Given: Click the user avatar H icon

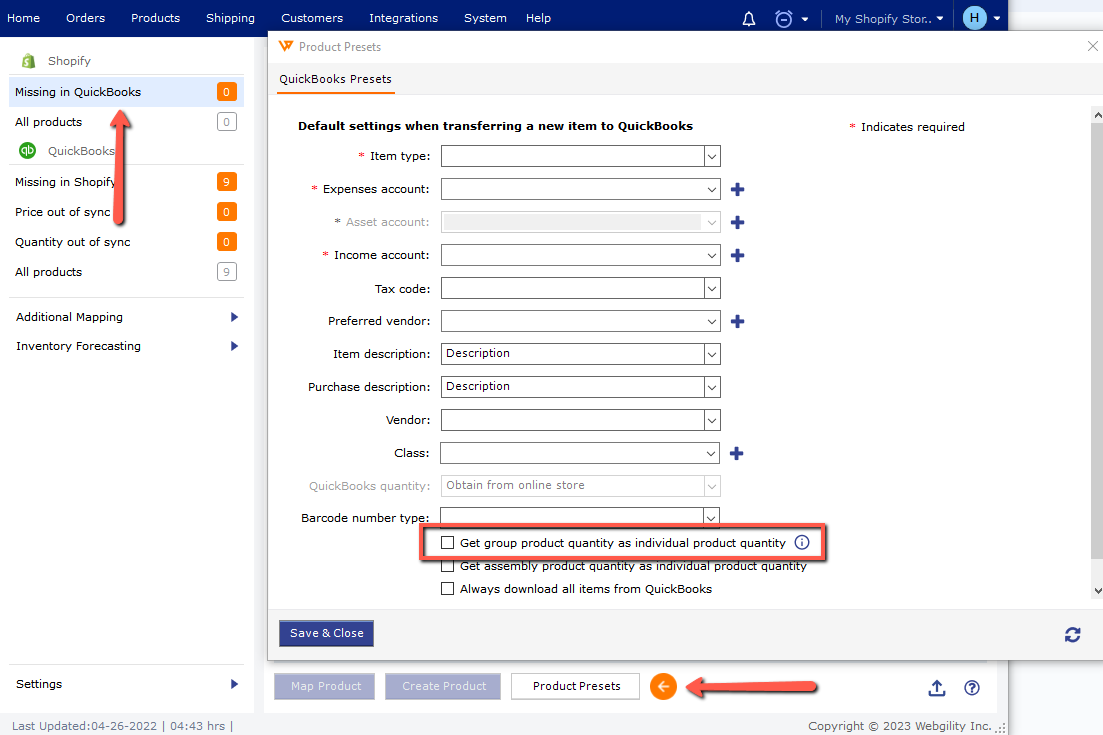Looking at the screenshot, I should pos(974,18).
